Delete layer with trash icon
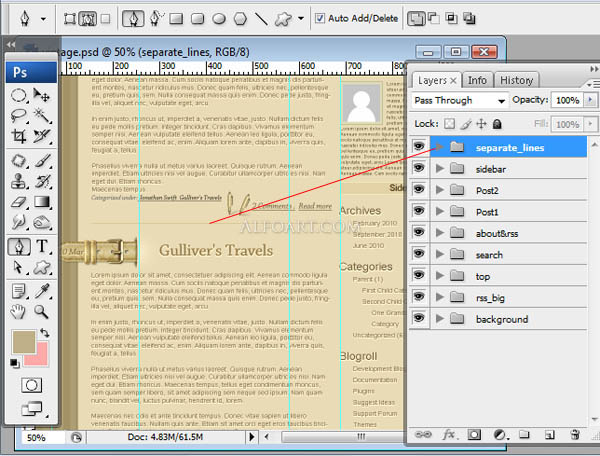 point(575,435)
